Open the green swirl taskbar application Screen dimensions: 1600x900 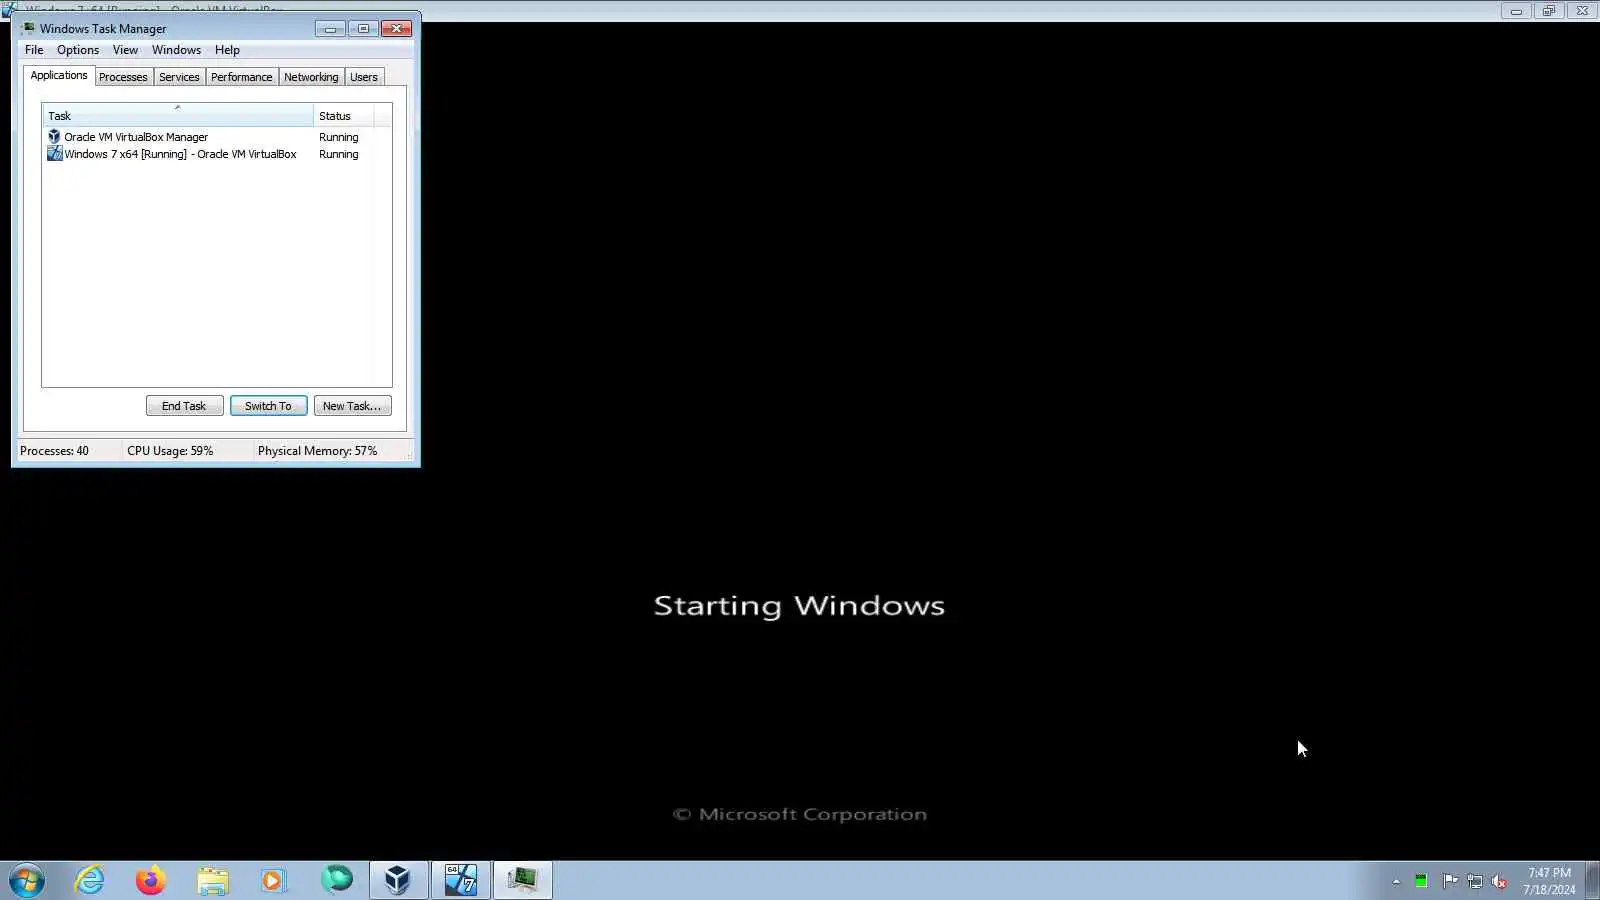click(x=337, y=880)
